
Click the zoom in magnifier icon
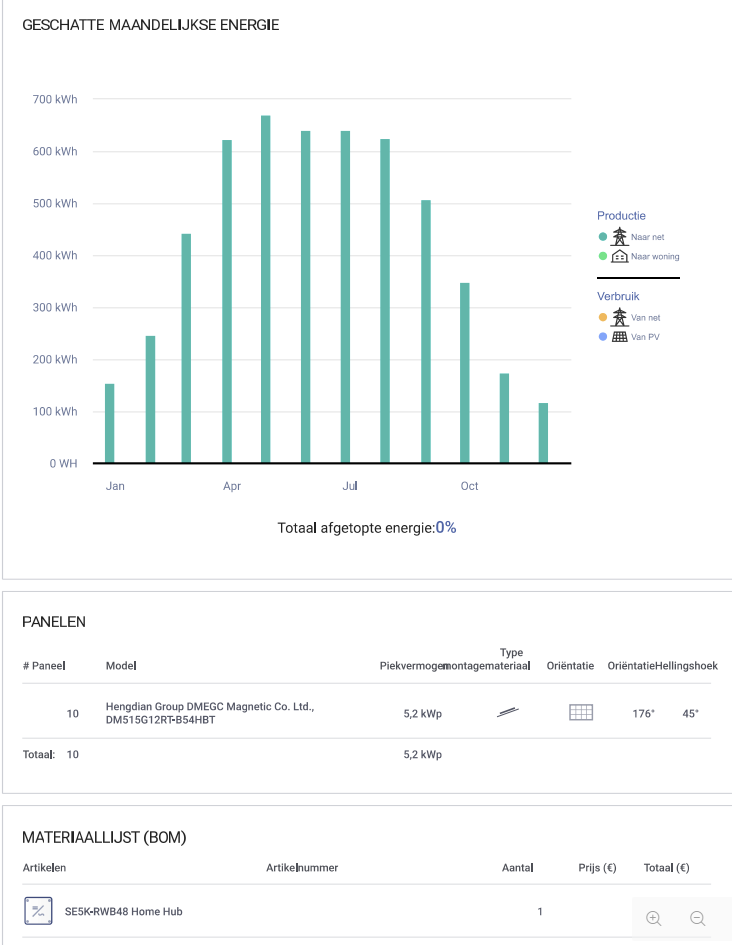pos(654,918)
